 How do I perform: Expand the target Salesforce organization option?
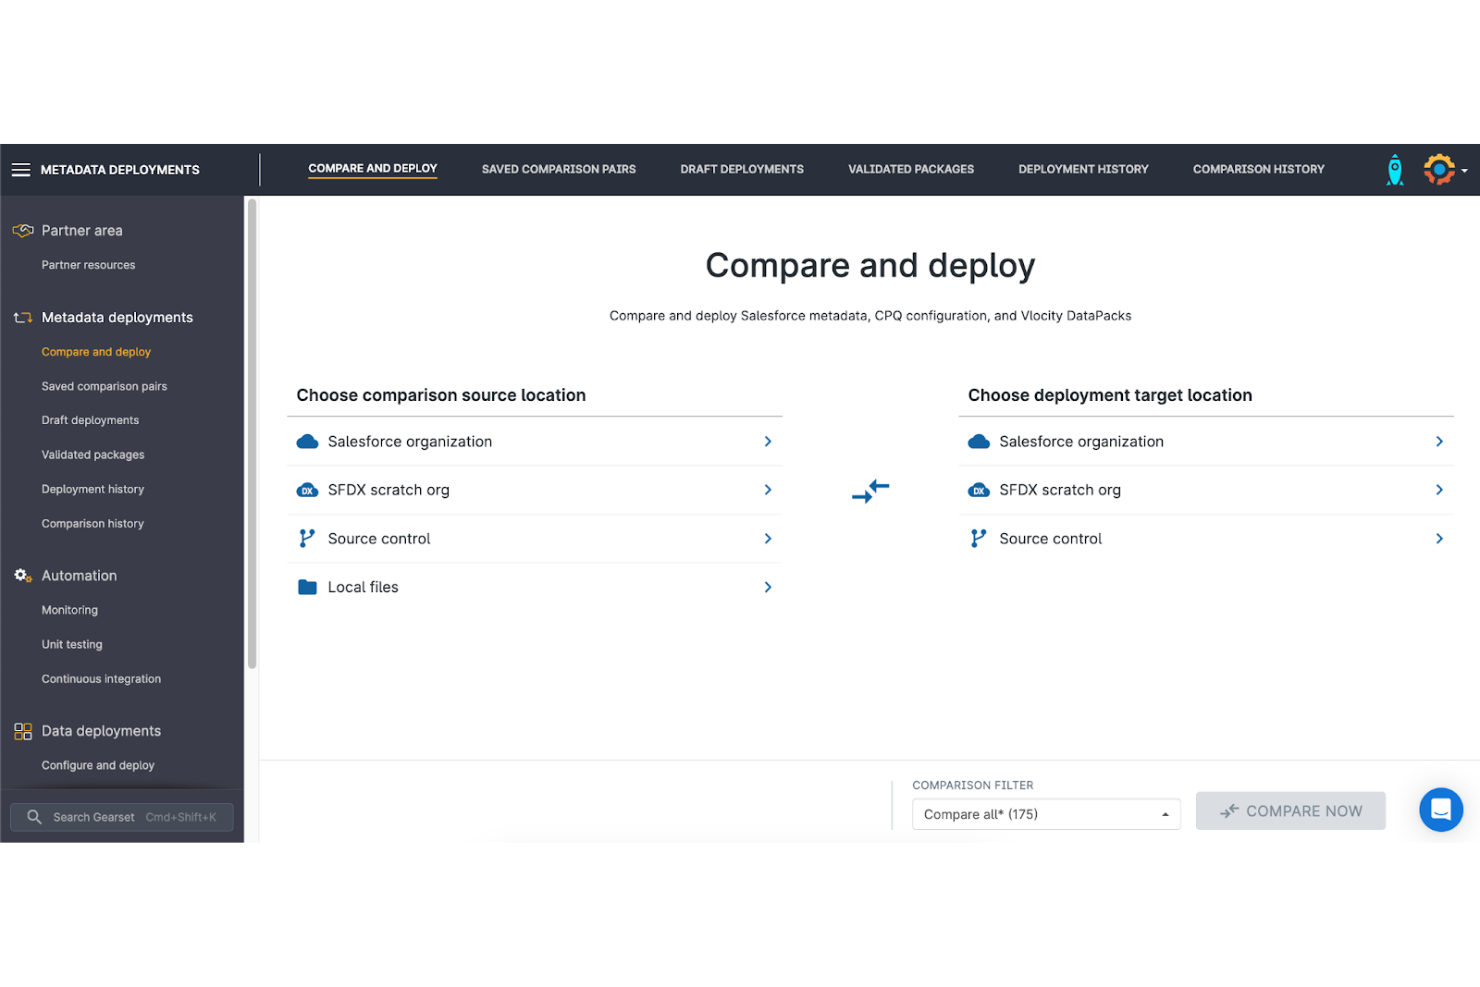pos(1439,441)
